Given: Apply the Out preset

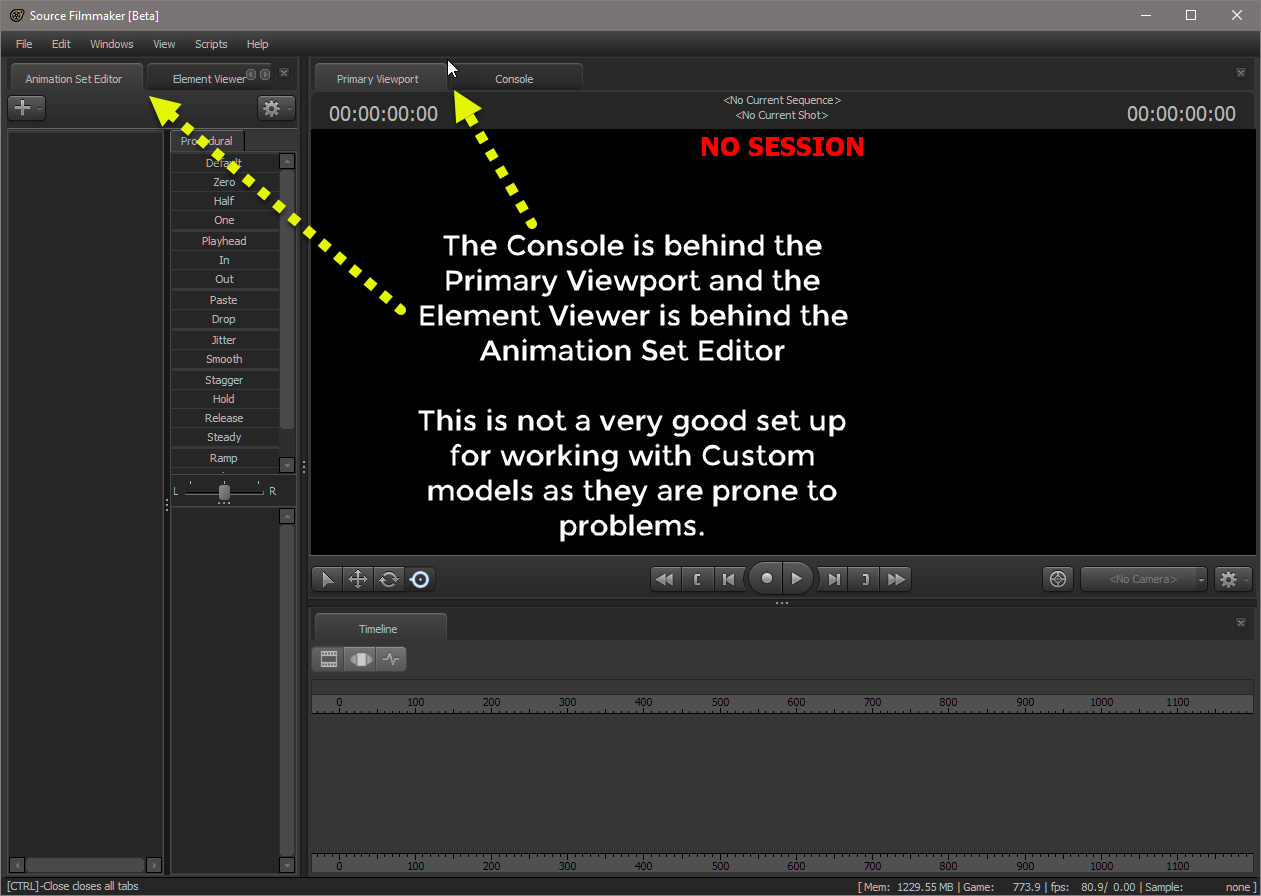Looking at the screenshot, I should [x=224, y=279].
